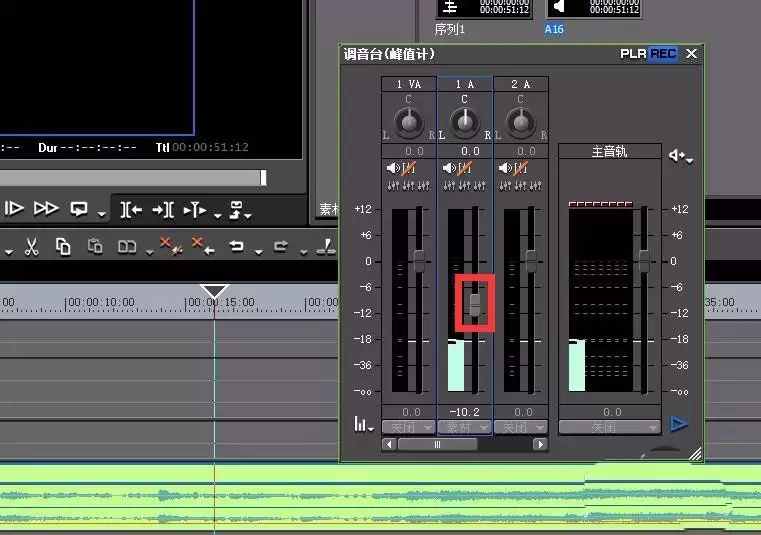Viewport: 761px width, 535px height.
Task: Click the mixer horizontal scrollbar thumb
Action: pyautogui.click(x=437, y=444)
